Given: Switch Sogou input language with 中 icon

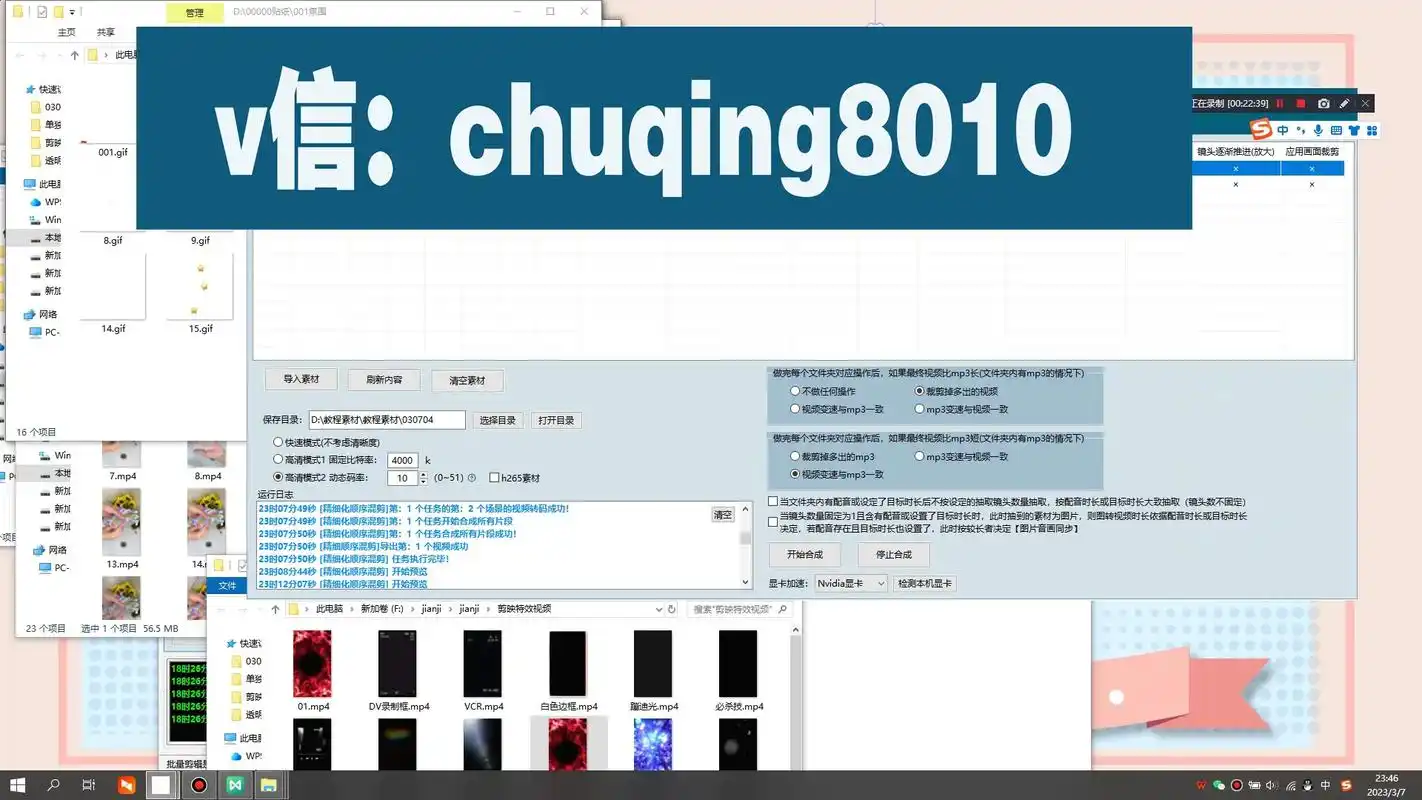Looking at the screenshot, I should pyautogui.click(x=1282, y=130).
